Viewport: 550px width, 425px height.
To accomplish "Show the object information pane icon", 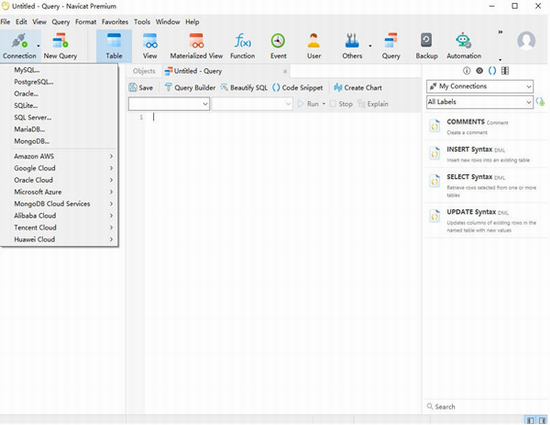I will click(467, 71).
